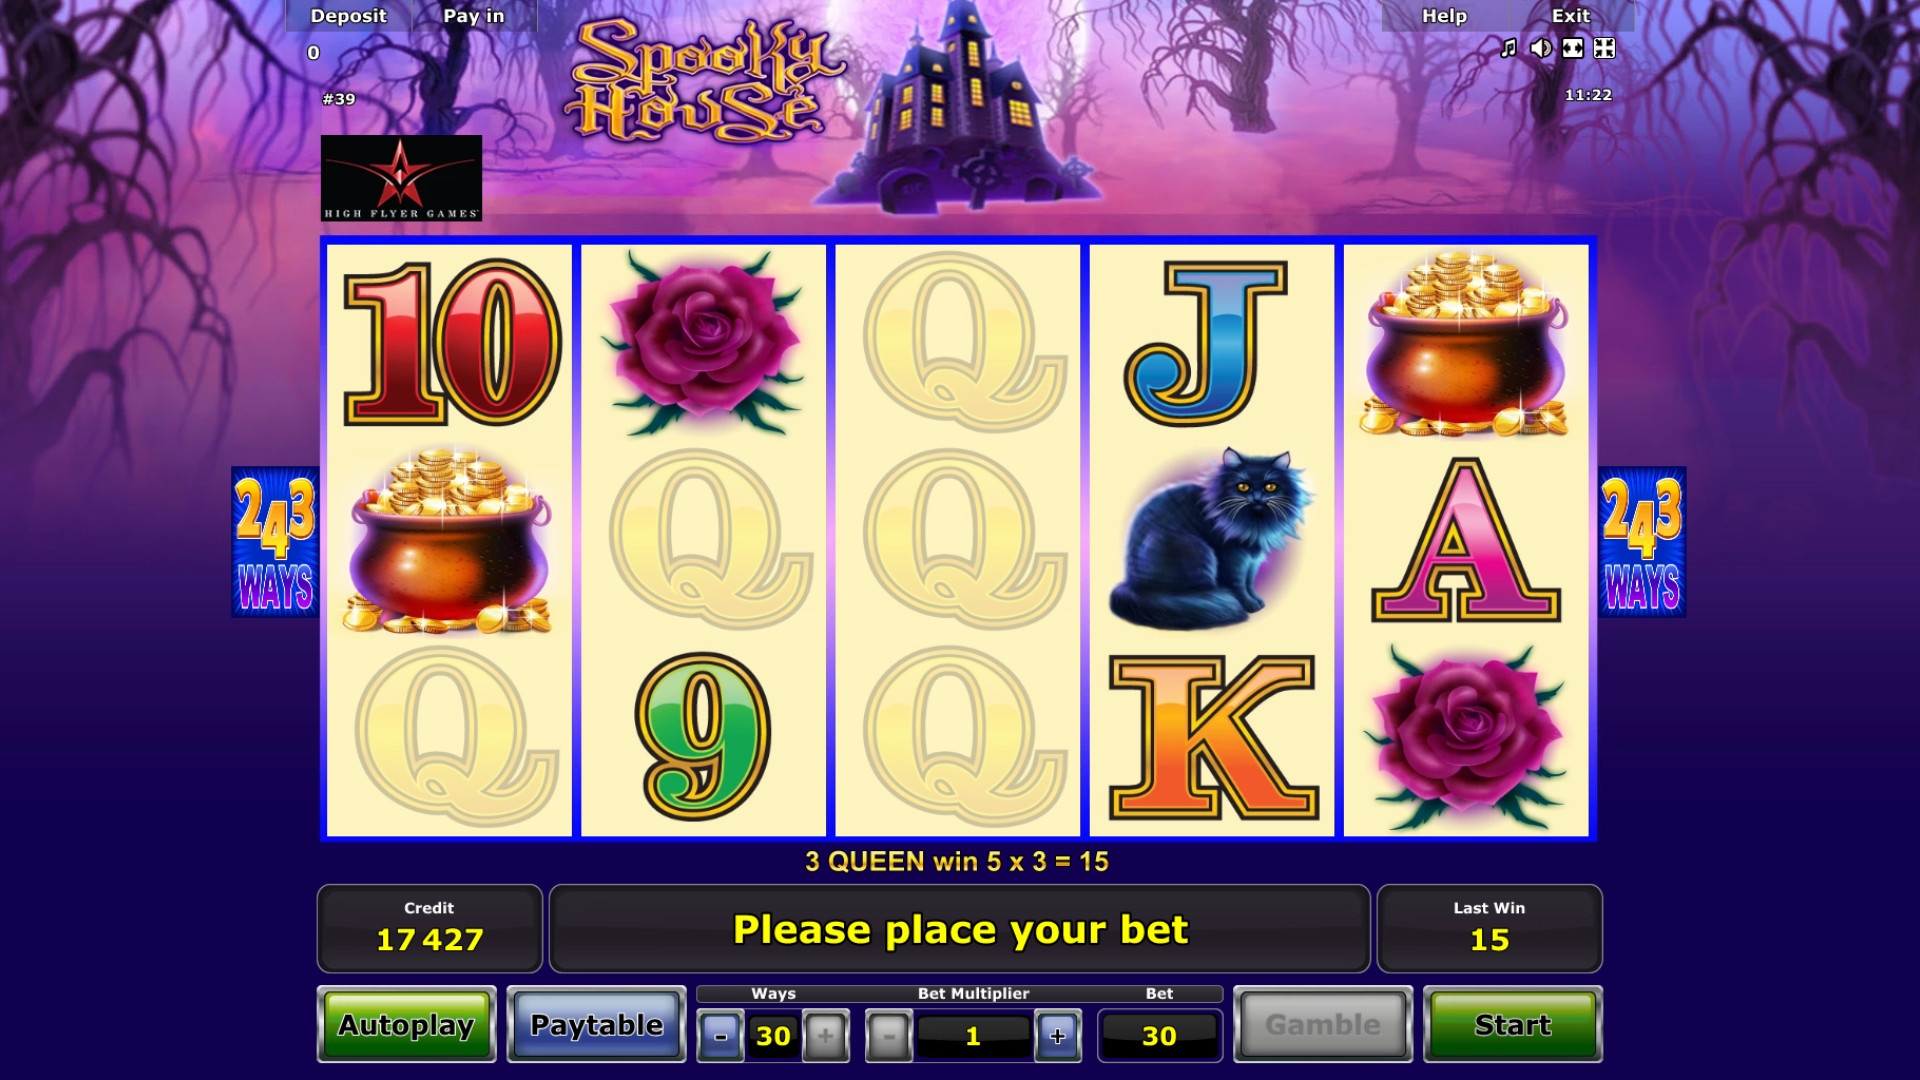Click the orange K reel symbol
Viewport: 1920px width, 1080px height.
point(1213,738)
